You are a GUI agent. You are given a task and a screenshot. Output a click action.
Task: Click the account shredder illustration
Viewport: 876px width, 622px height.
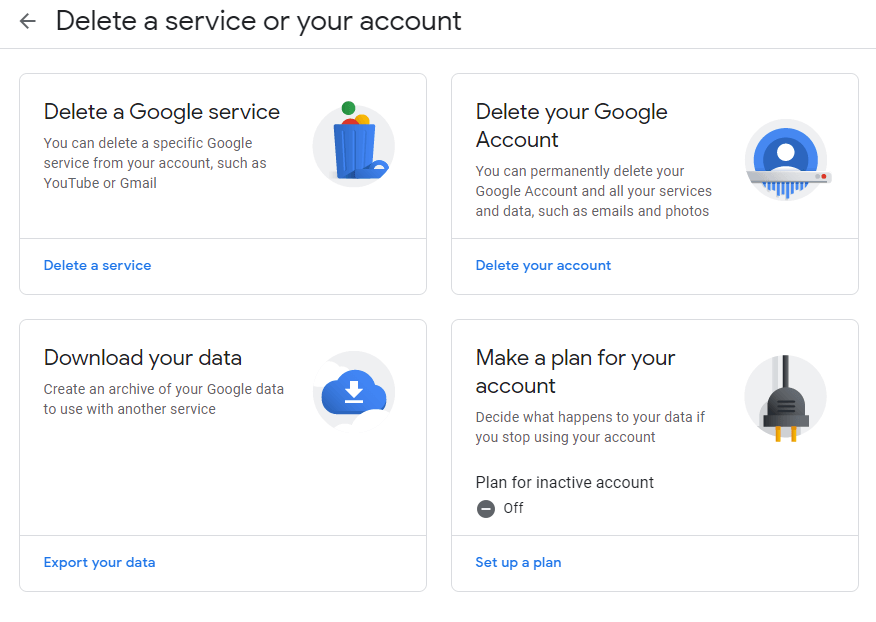tap(787, 160)
